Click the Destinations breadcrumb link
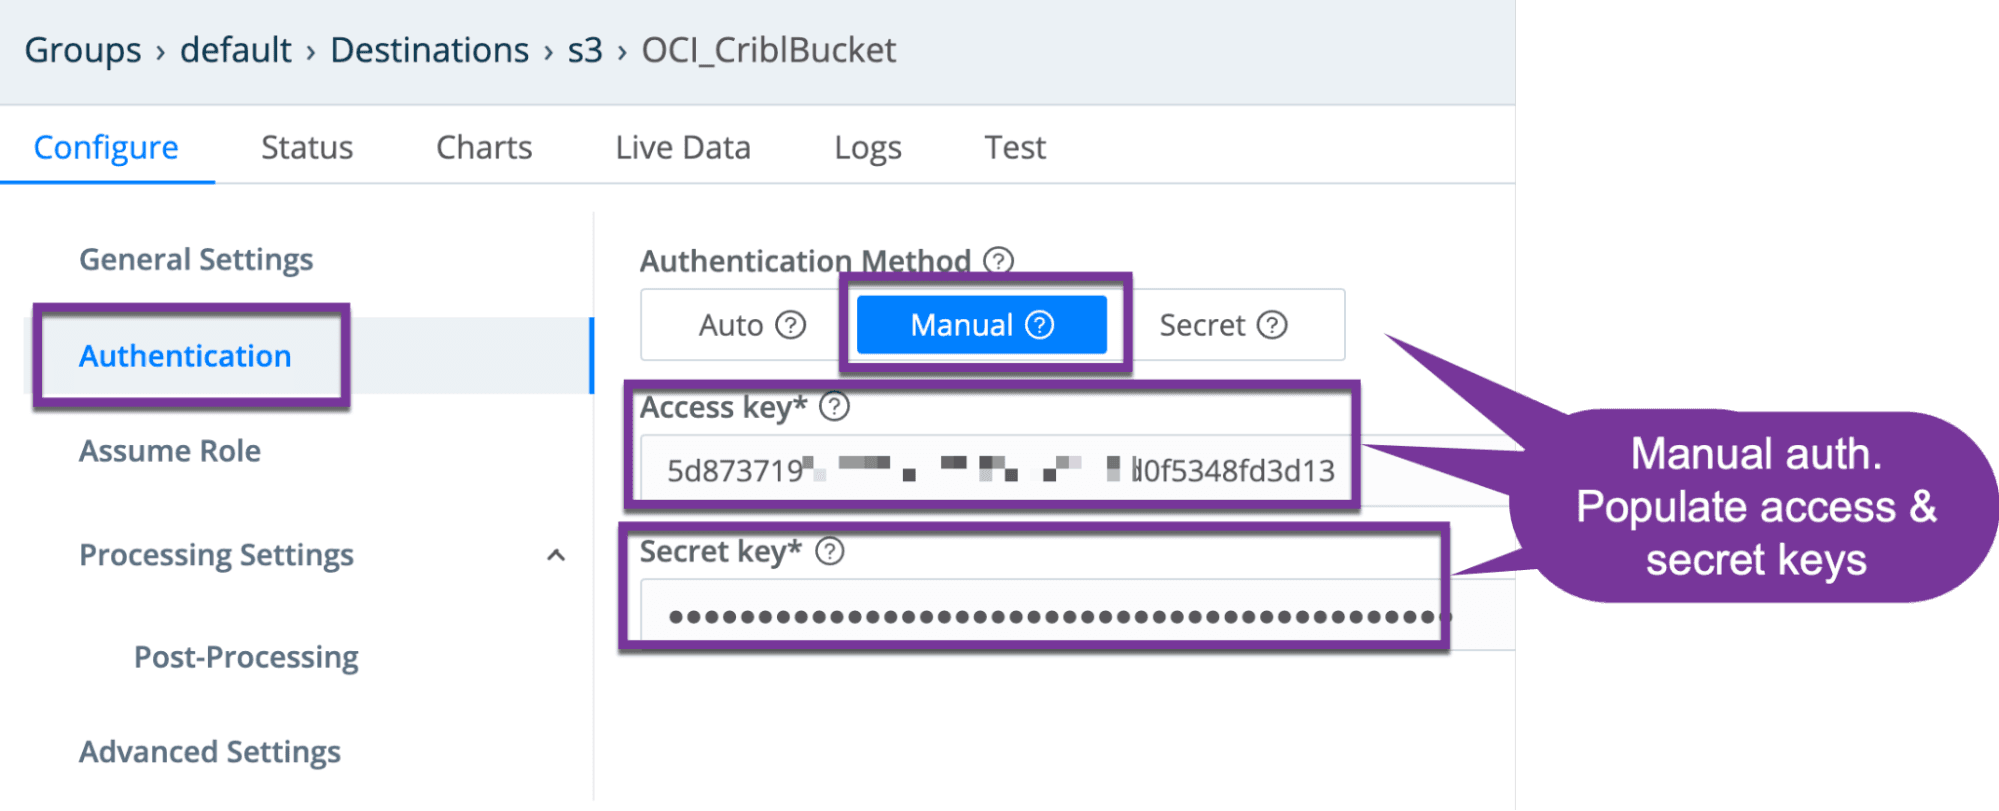The width and height of the screenshot is (1999, 811). pyautogui.click(x=429, y=50)
